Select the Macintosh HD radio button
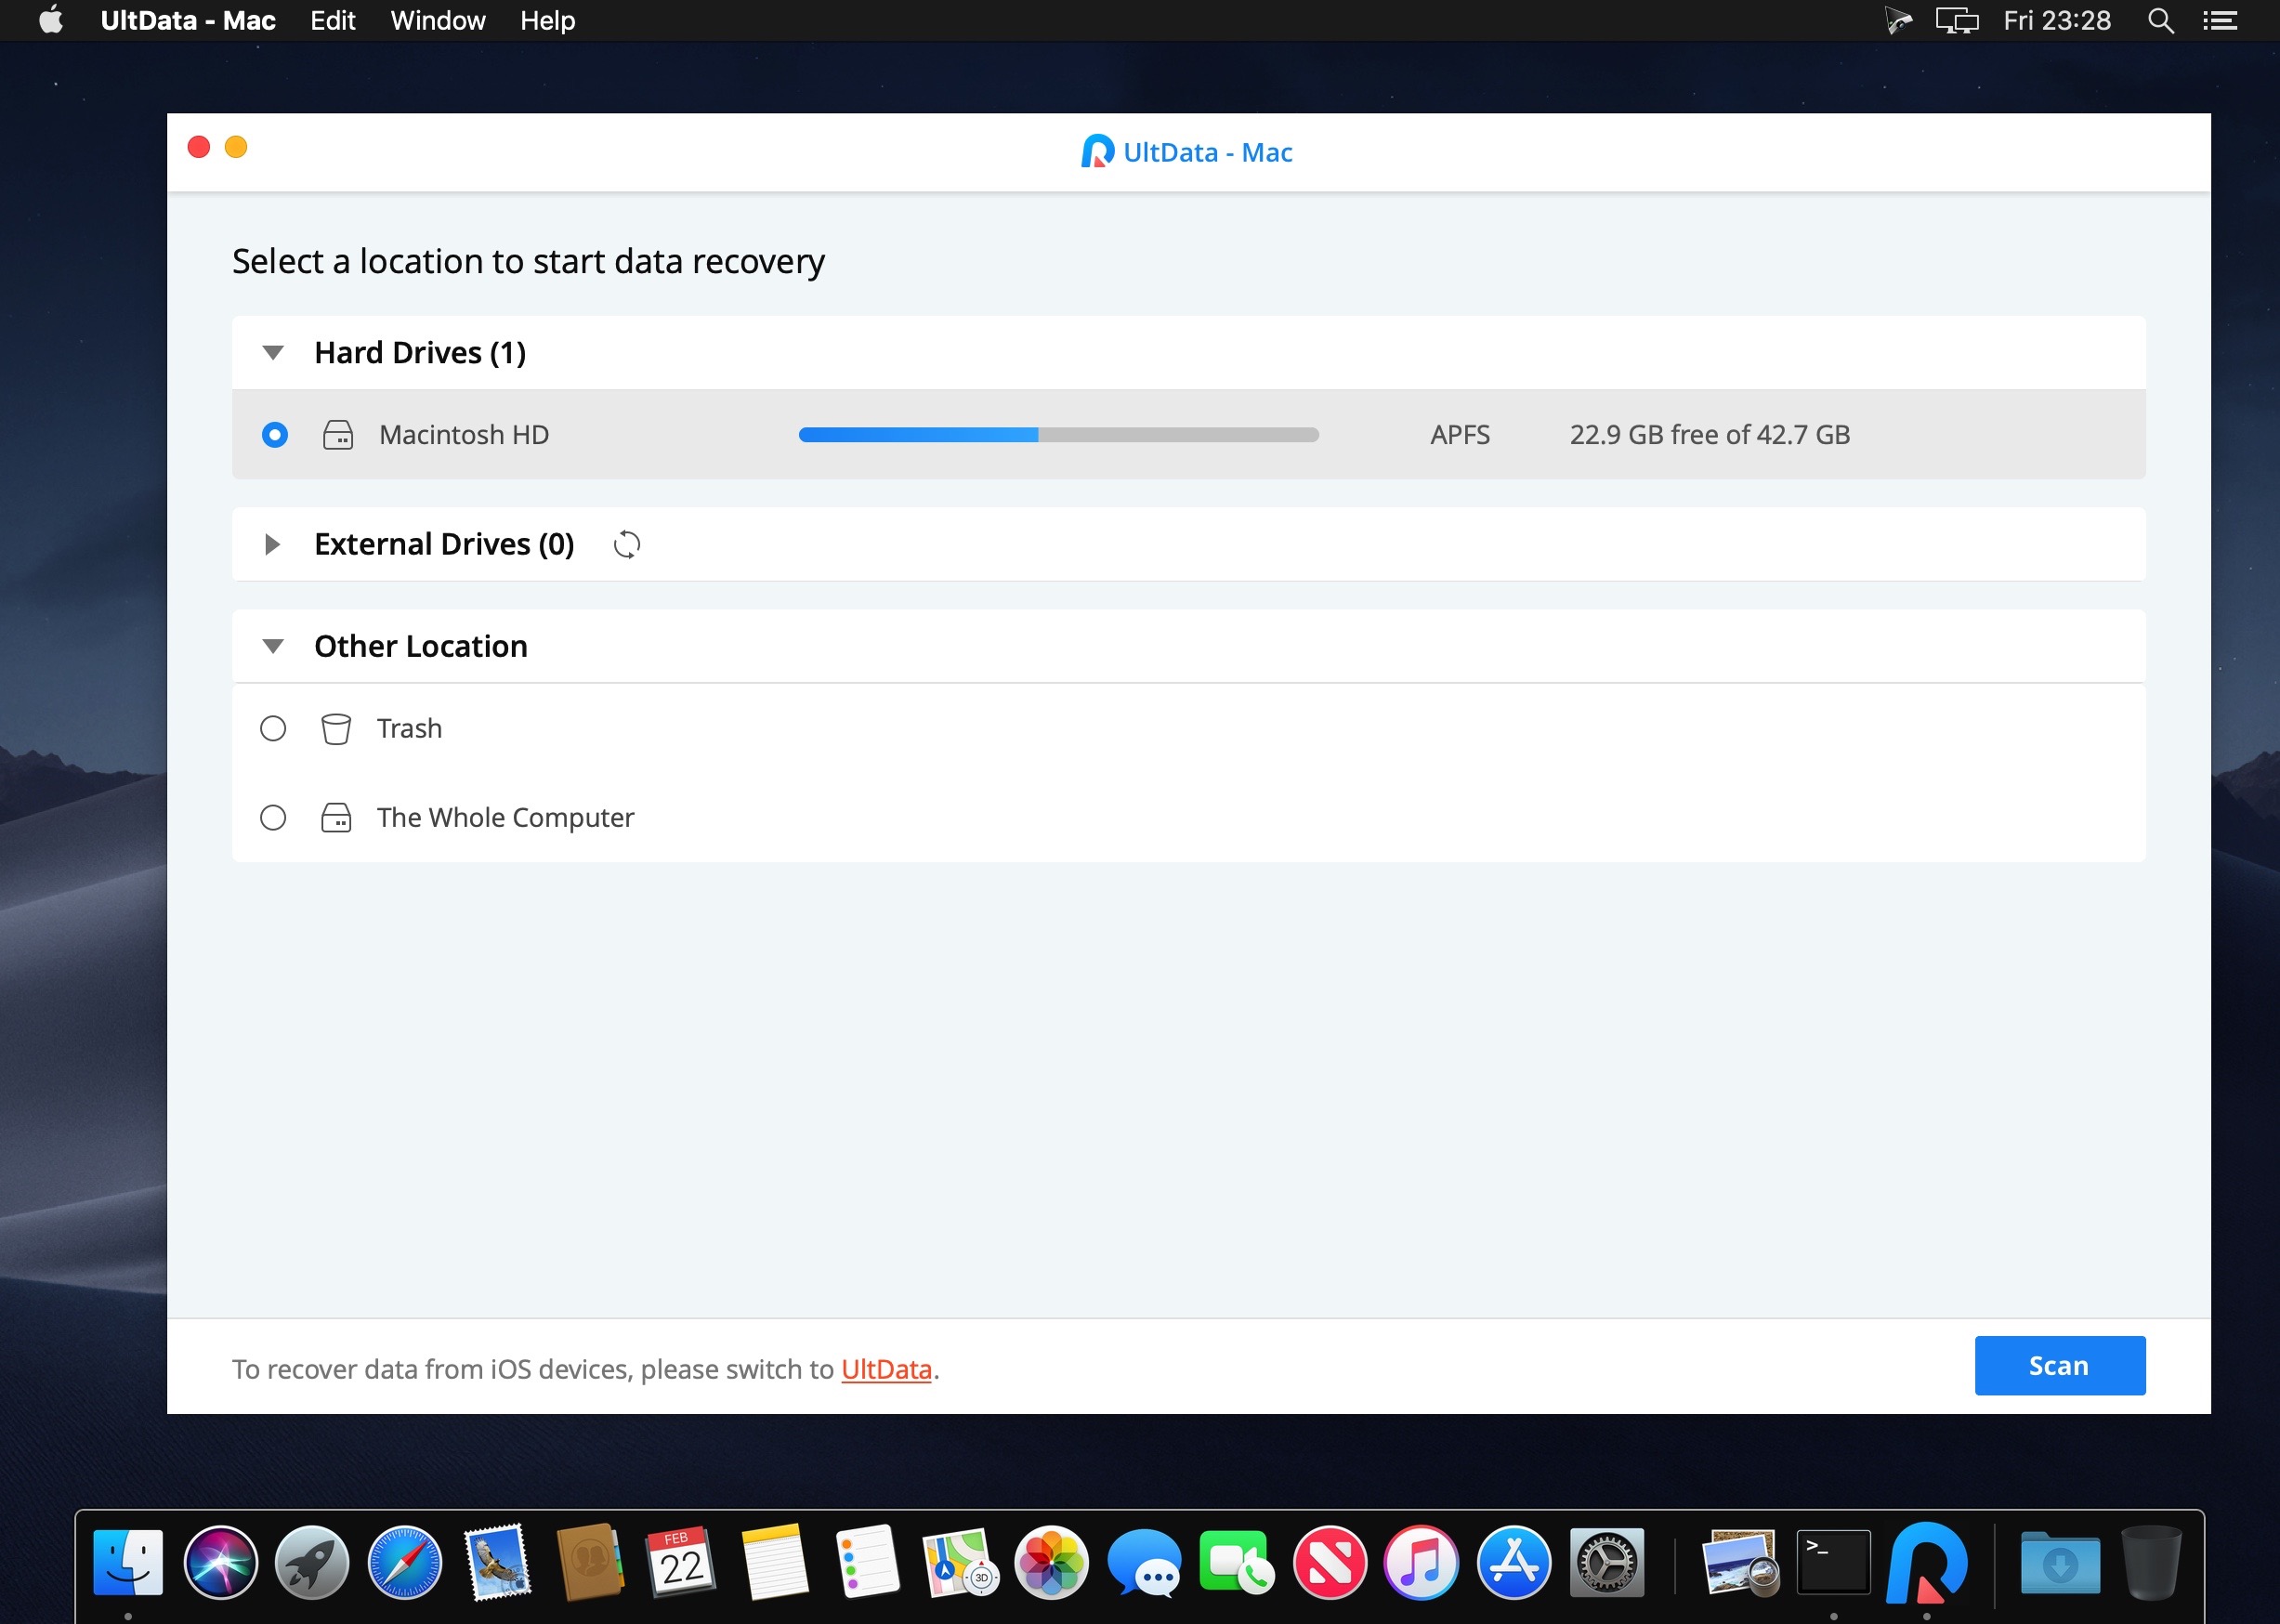Viewport: 2280px width, 1624px height. pyautogui.click(x=272, y=434)
